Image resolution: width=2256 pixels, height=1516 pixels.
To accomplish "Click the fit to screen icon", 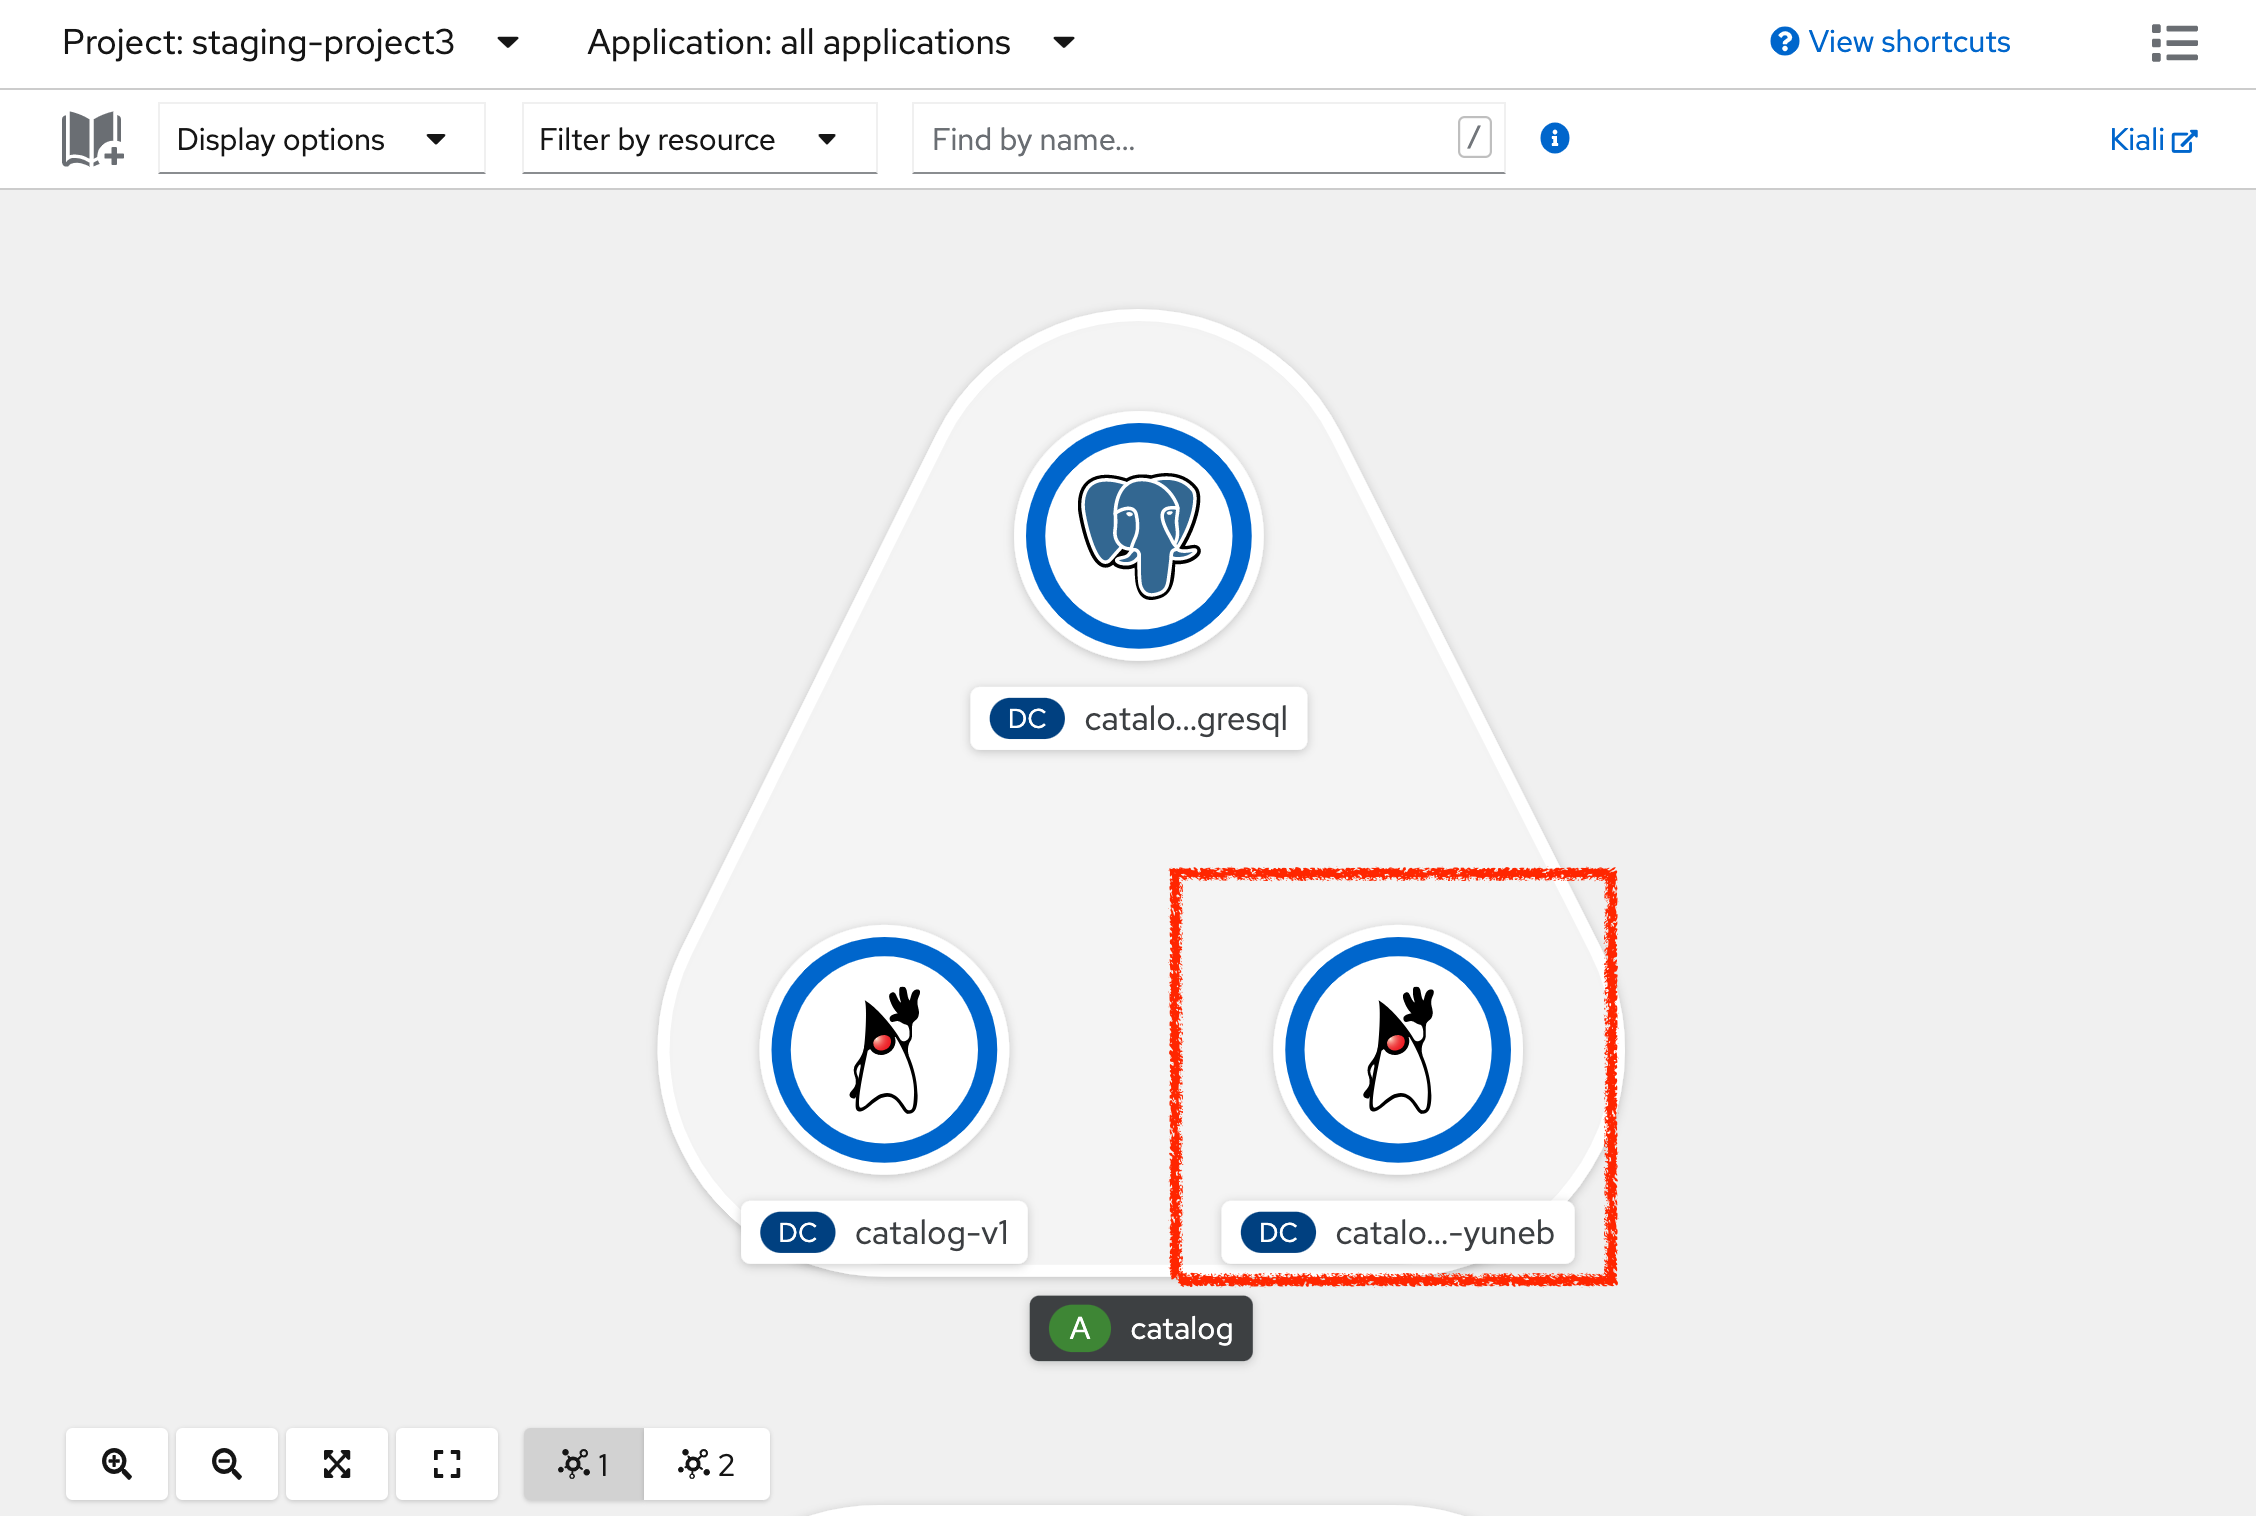I will [x=337, y=1464].
